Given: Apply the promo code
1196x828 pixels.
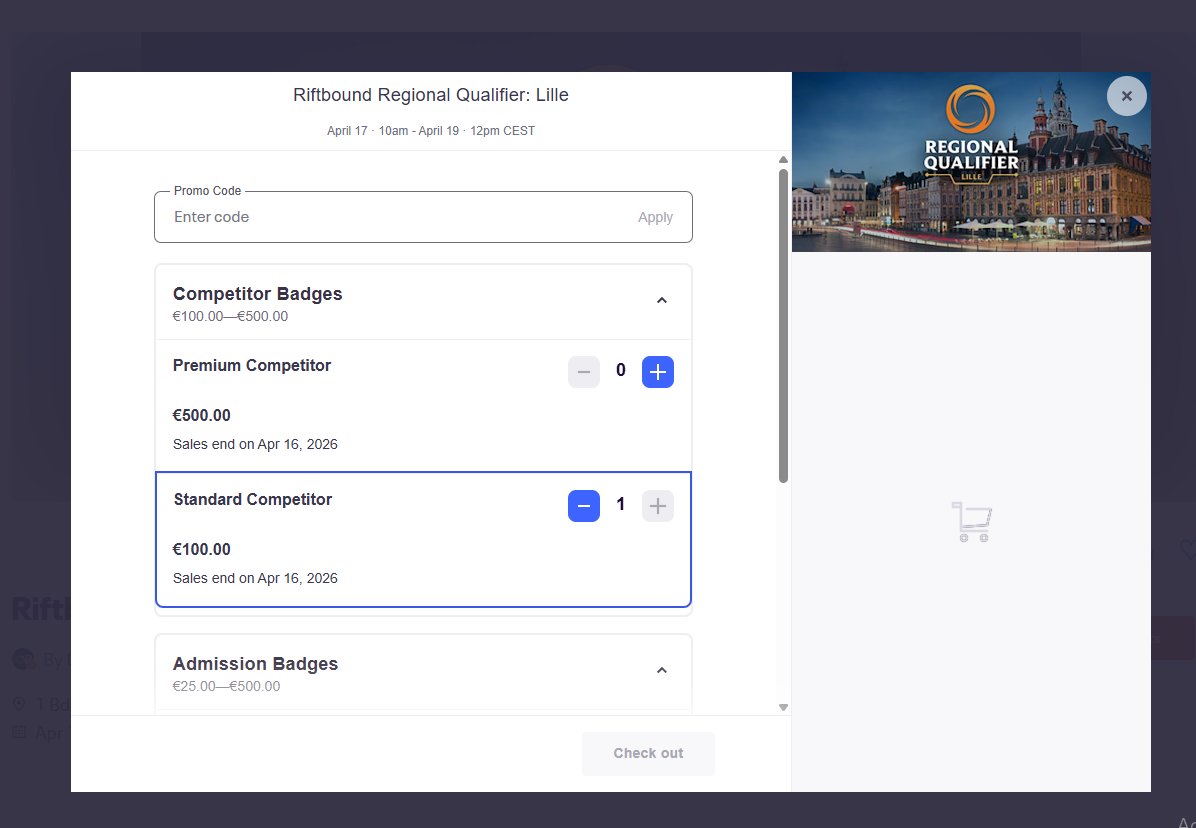Looking at the screenshot, I should (655, 217).
